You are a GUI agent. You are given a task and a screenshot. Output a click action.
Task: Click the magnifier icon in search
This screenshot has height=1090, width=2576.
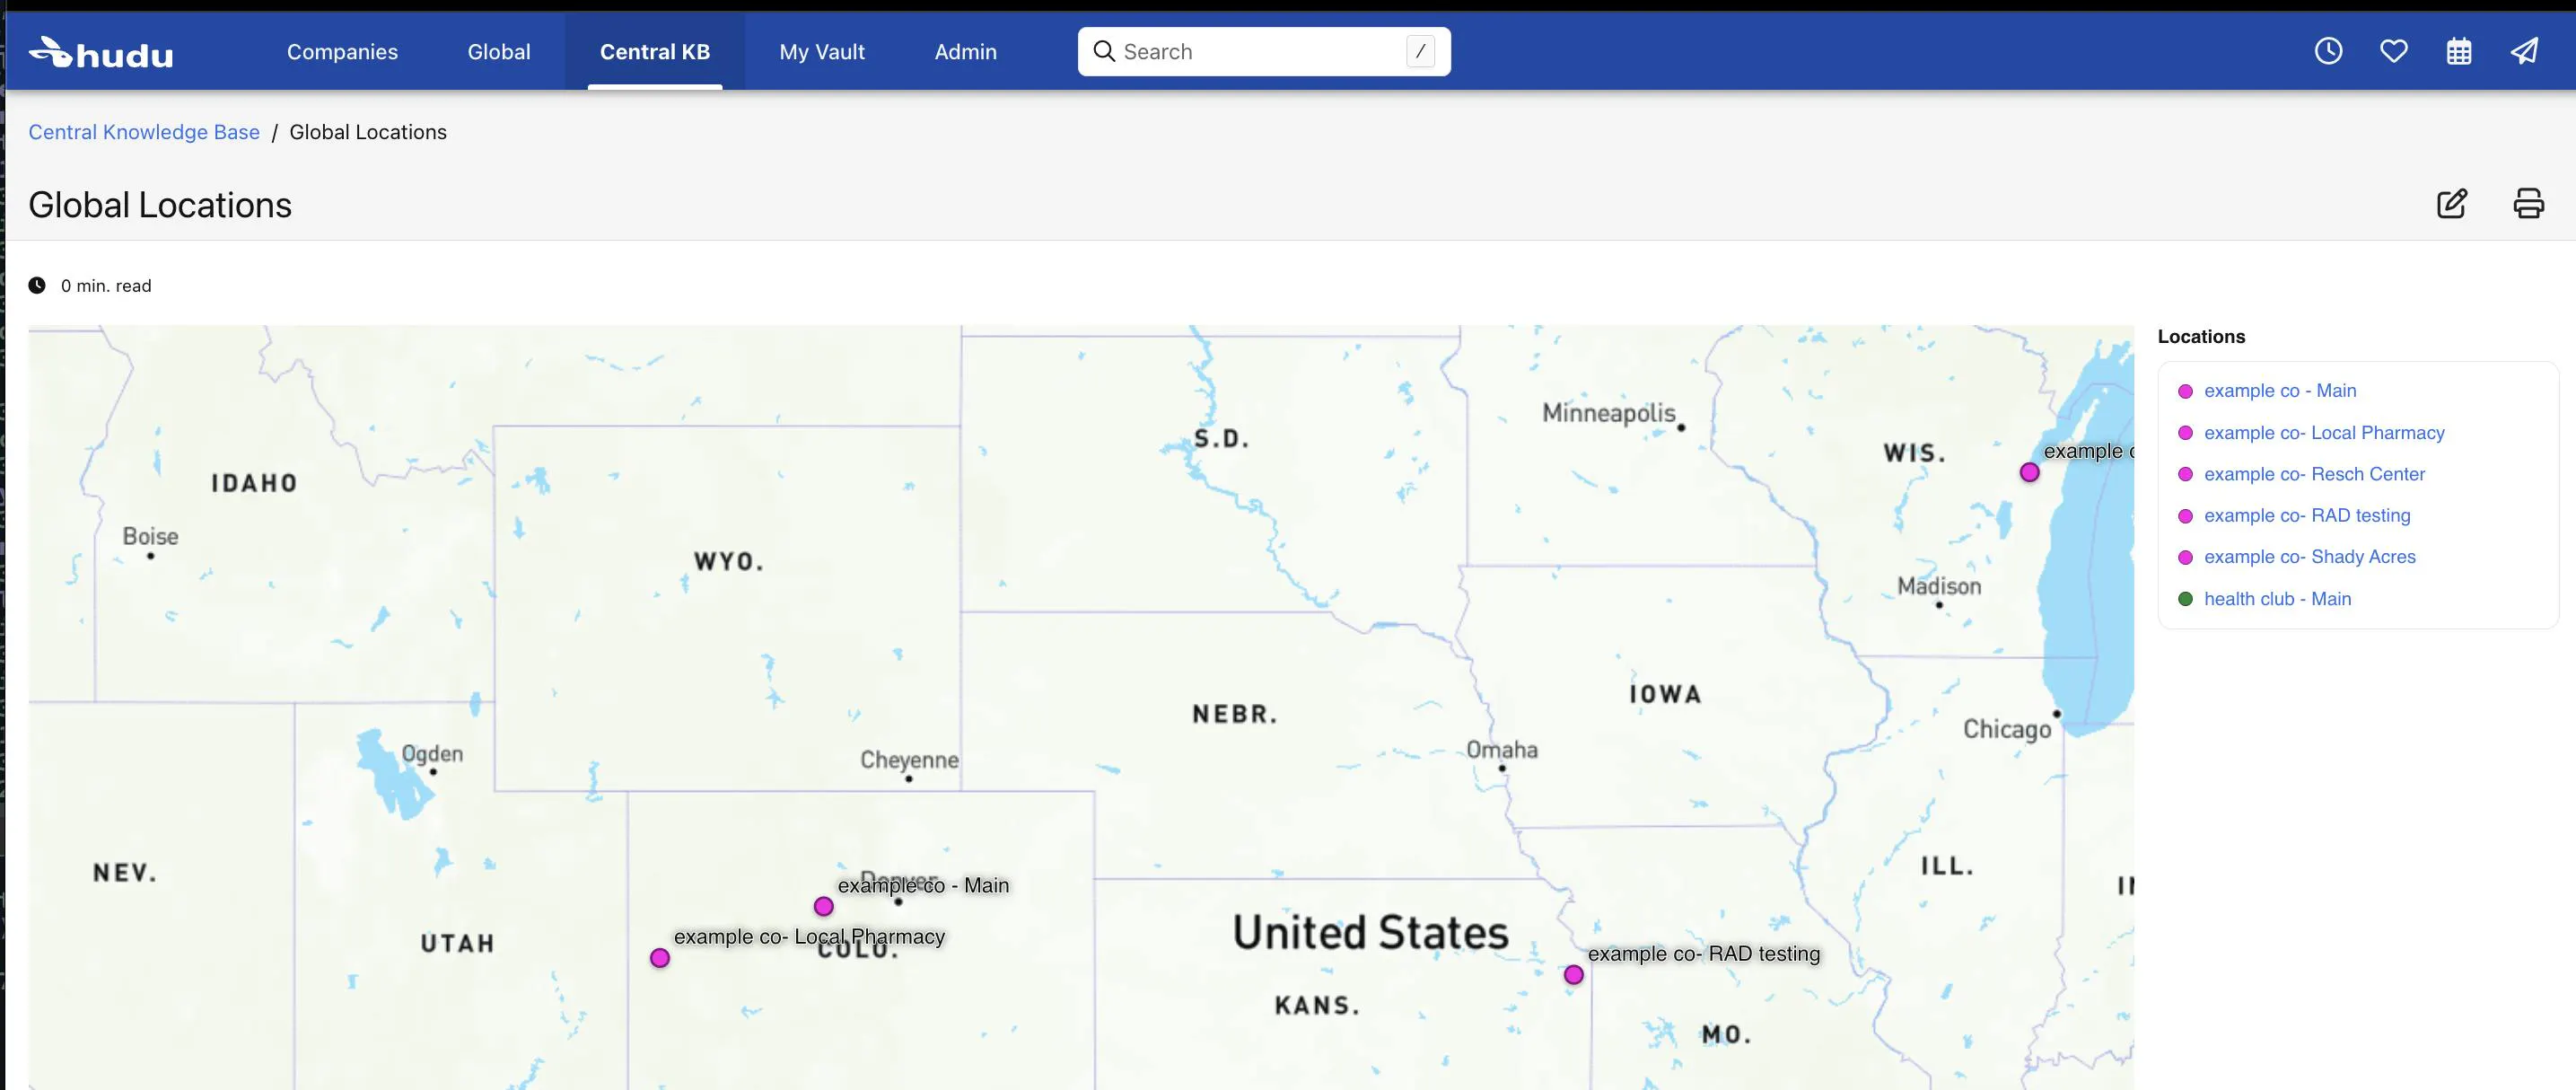pos(1103,51)
